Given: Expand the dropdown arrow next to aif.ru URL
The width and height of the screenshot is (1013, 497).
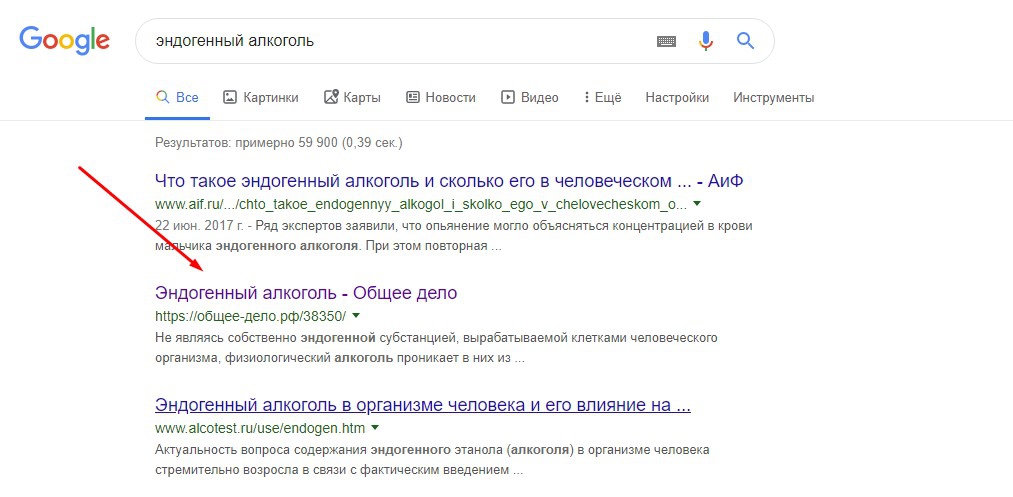Looking at the screenshot, I should 696,204.
